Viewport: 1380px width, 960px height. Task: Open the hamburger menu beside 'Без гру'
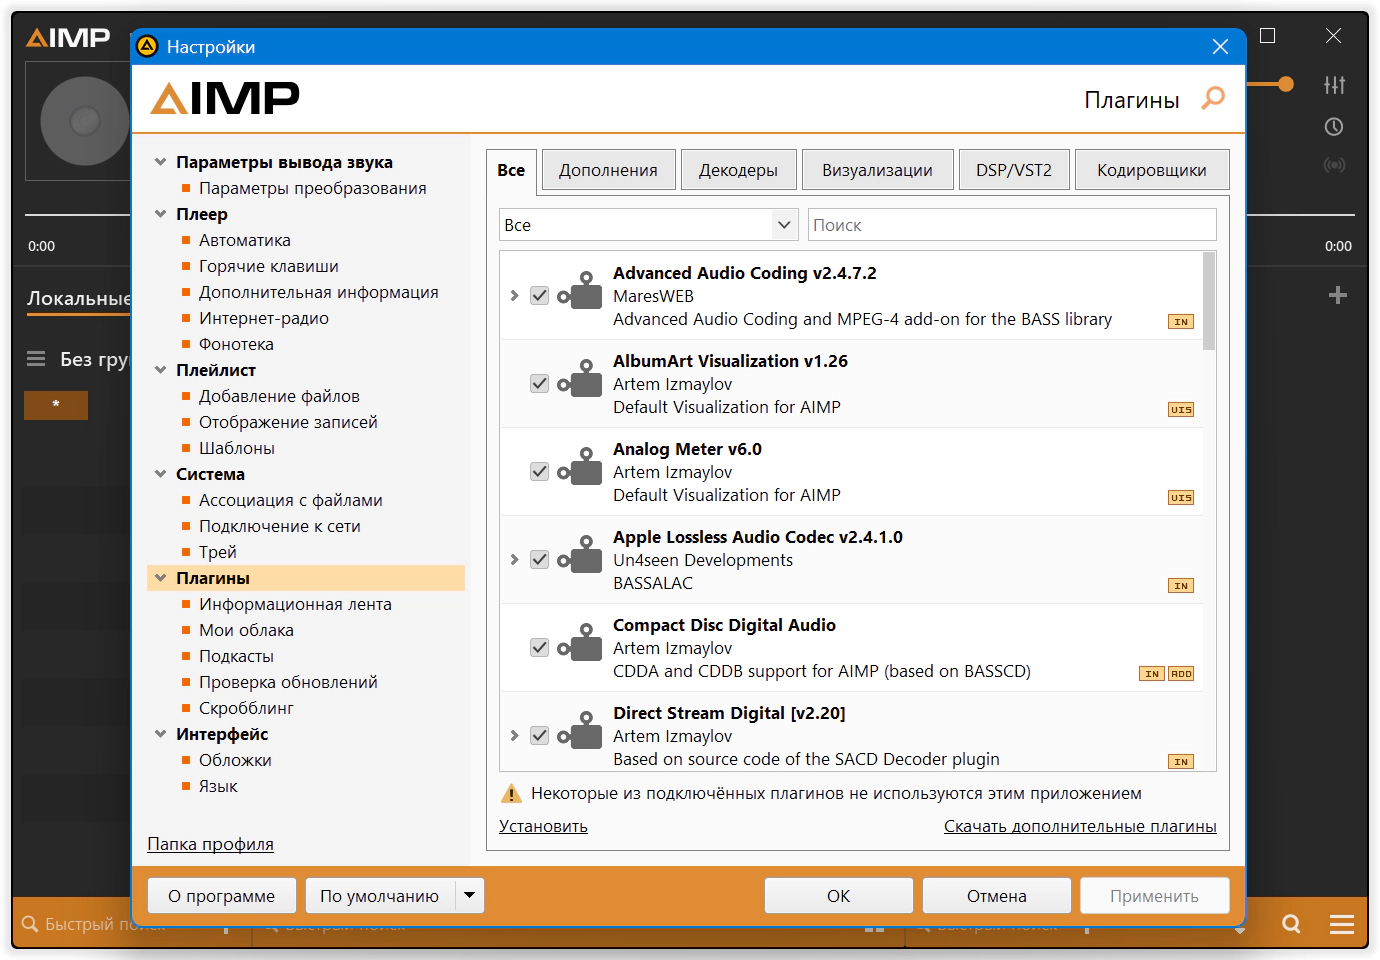tap(36, 359)
